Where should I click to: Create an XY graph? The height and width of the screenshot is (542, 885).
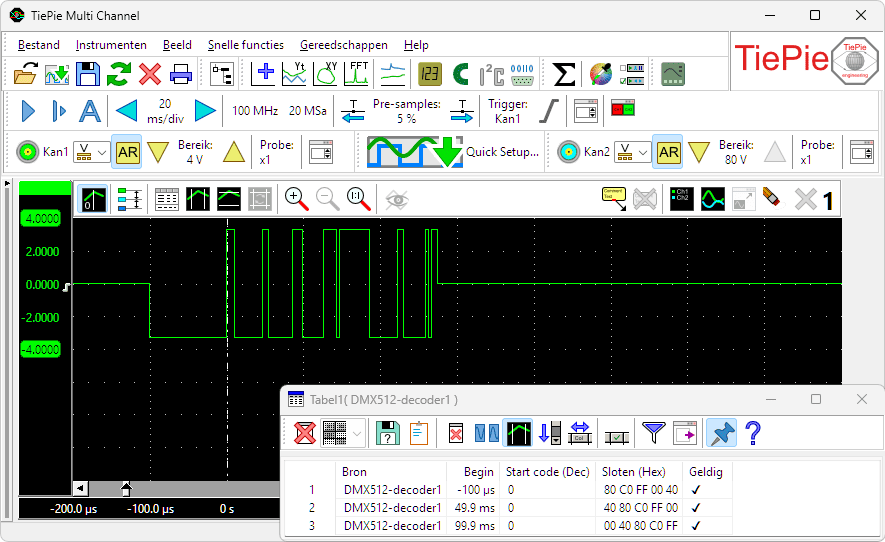[325, 74]
